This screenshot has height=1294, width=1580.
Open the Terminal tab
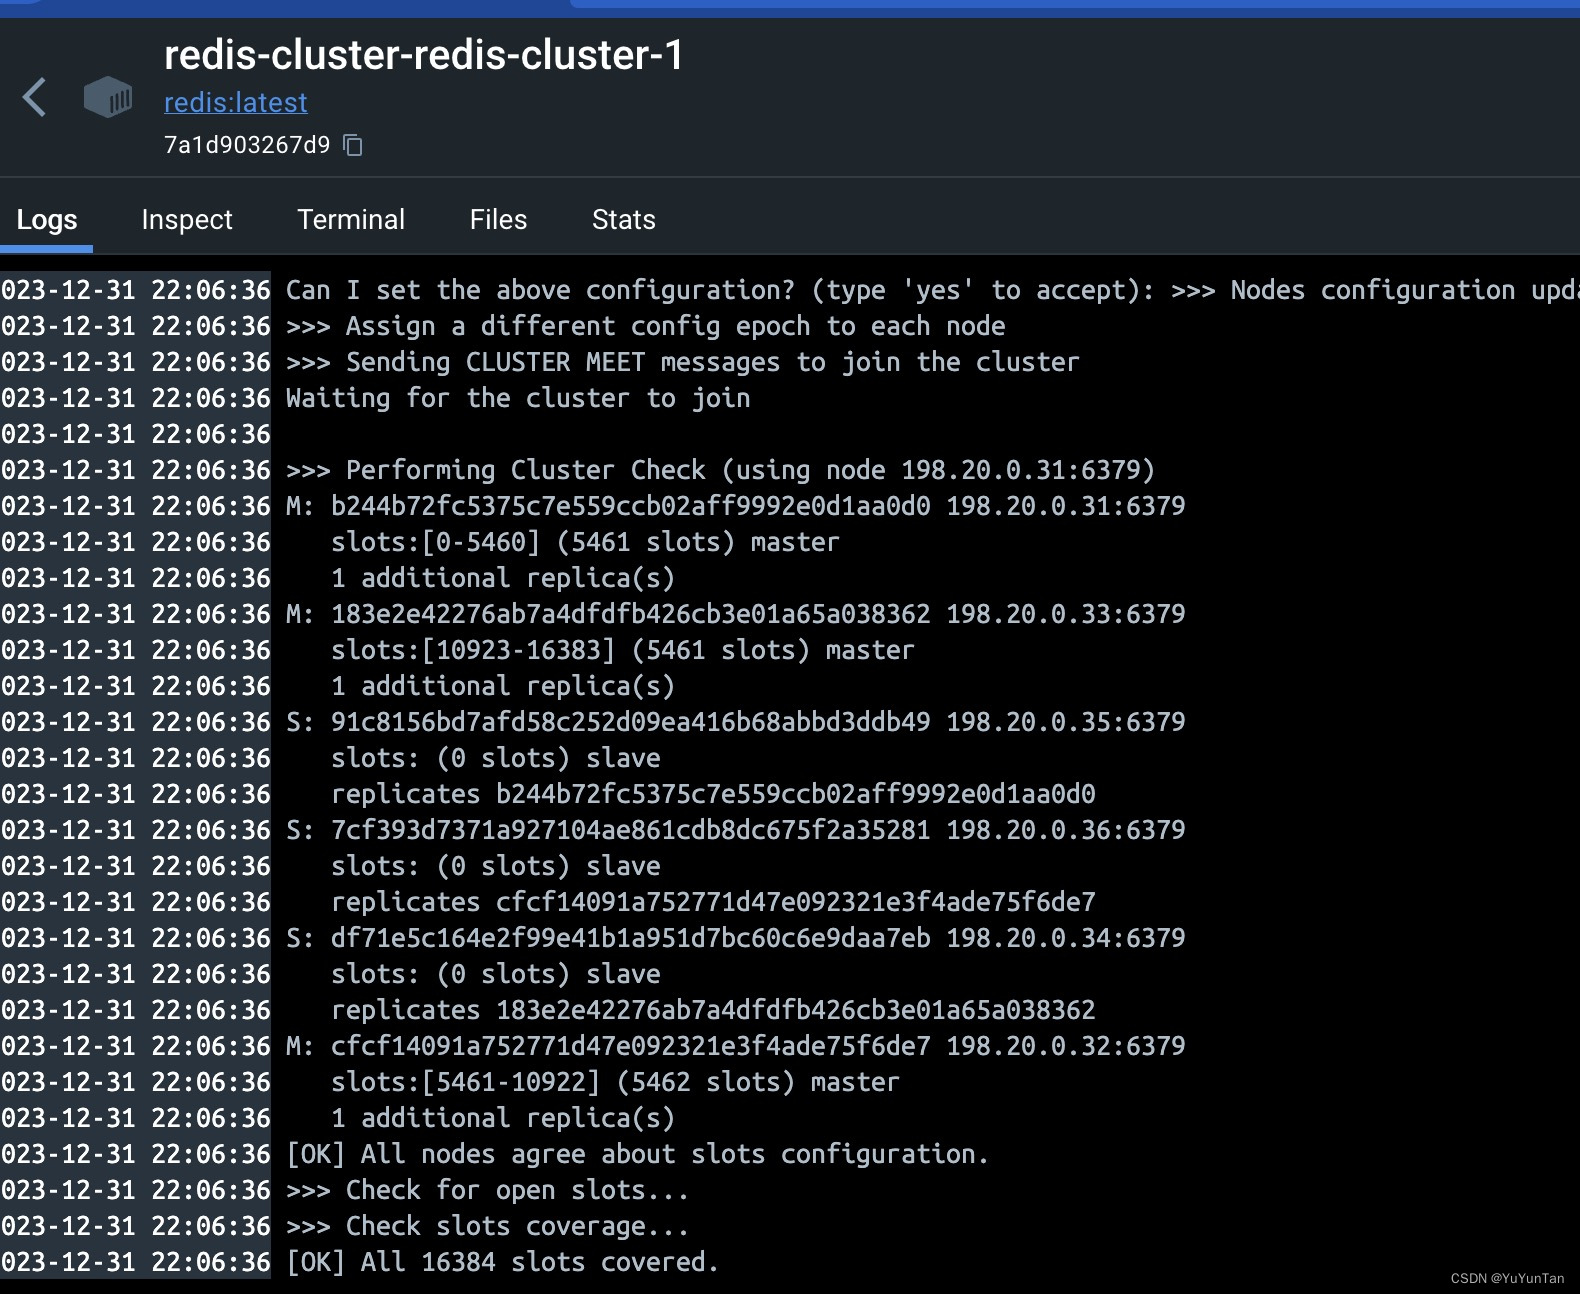click(x=351, y=219)
